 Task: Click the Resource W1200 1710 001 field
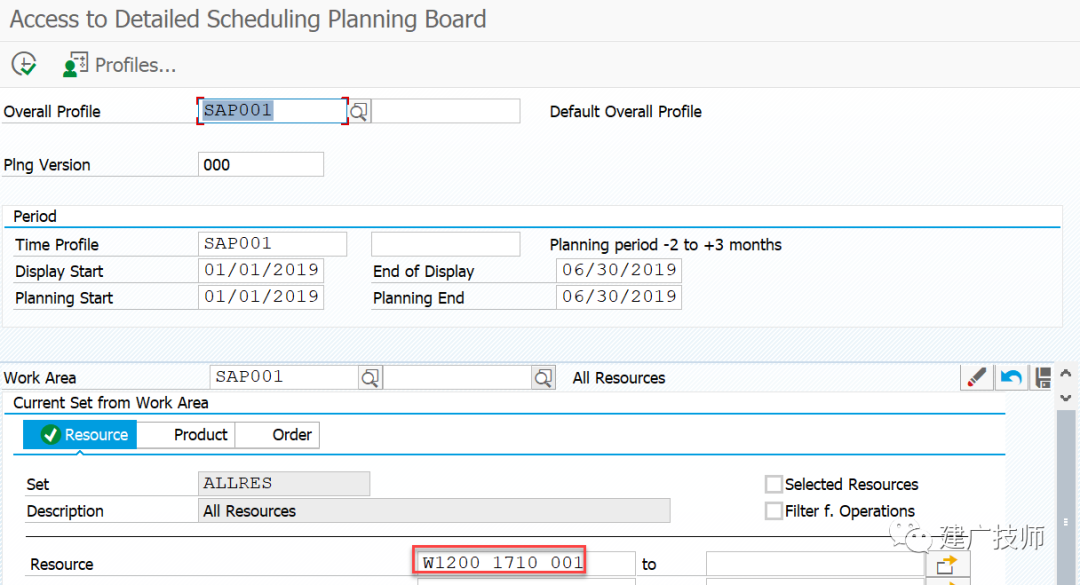tap(526, 563)
